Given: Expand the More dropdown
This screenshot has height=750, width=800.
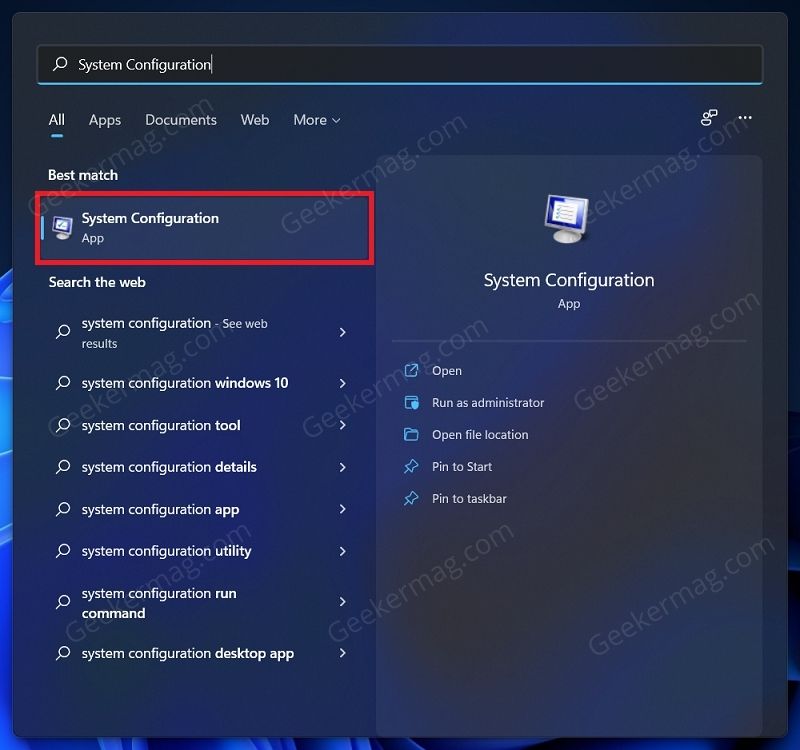Looking at the screenshot, I should (x=317, y=120).
